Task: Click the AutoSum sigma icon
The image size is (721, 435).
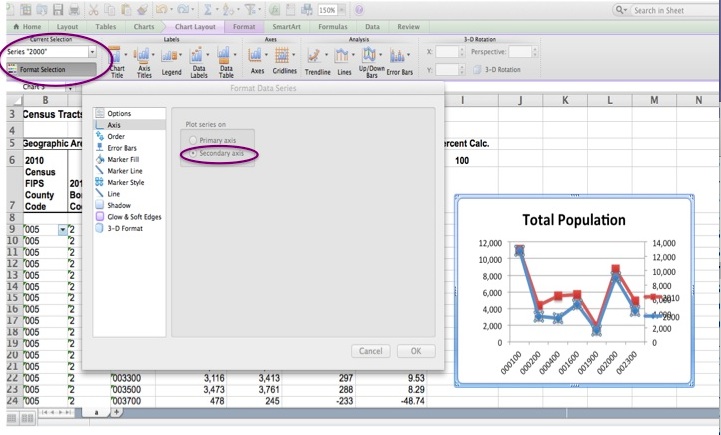Action: coord(207,9)
